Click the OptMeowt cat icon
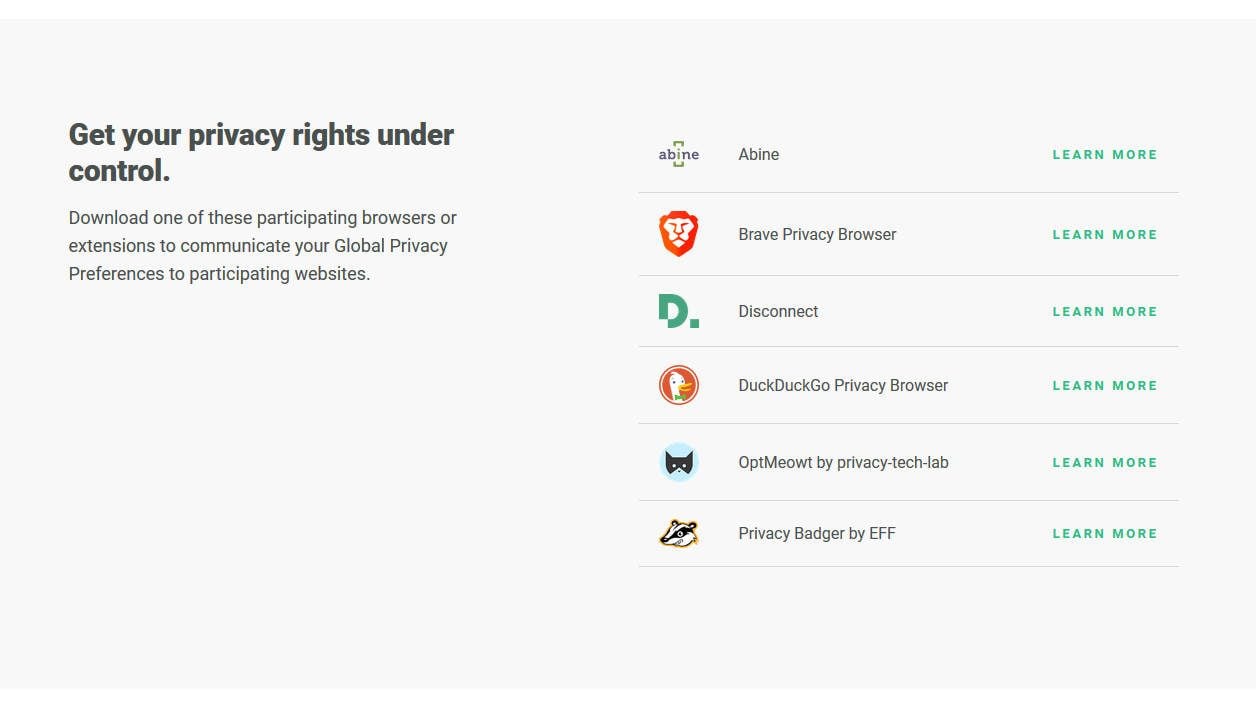The image size is (1256, 708). pyautogui.click(x=679, y=462)
